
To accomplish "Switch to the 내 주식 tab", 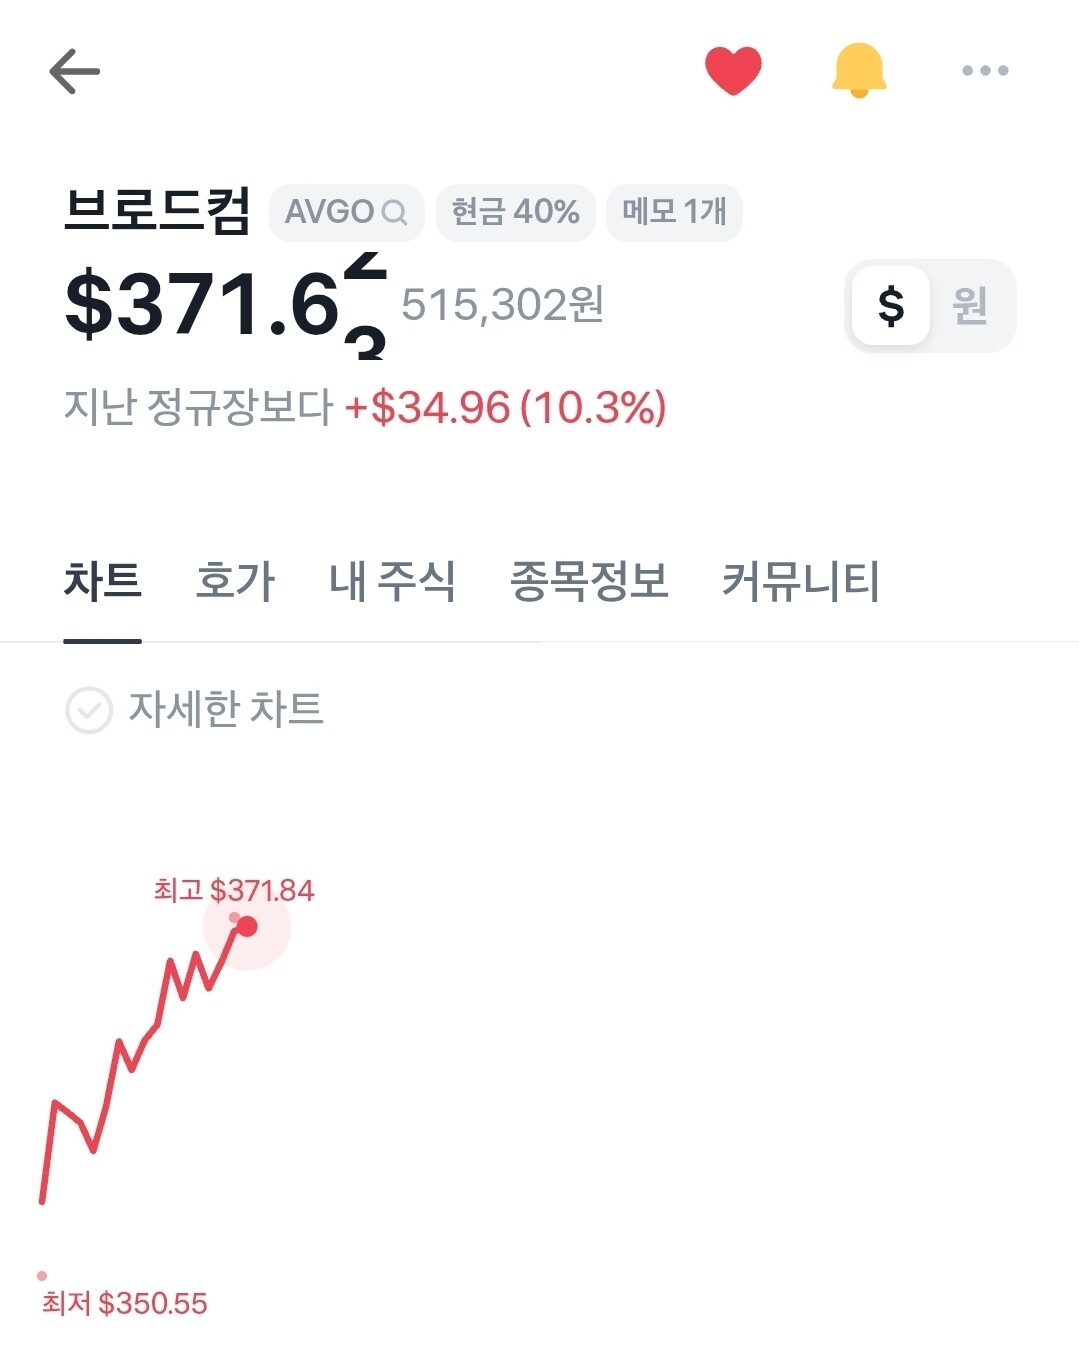I will coord(392,581).
